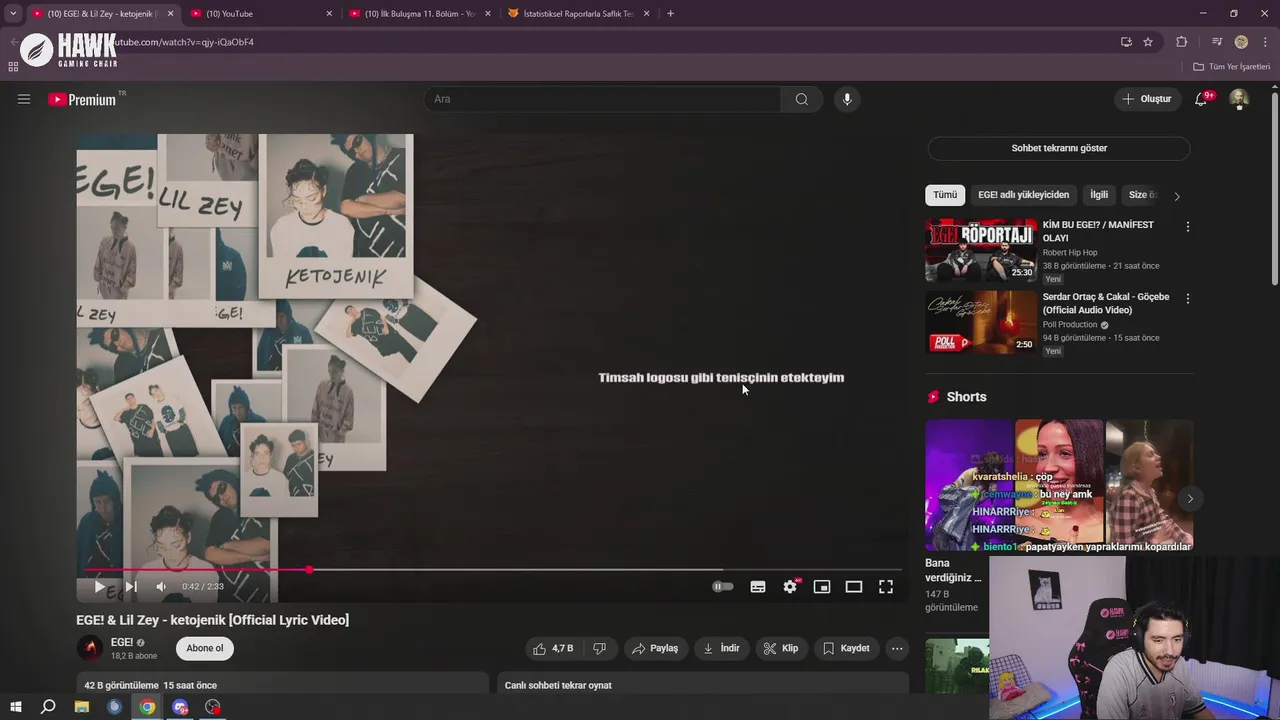The image size is (1280, 720).
Task: Open options for KİM BU EGE!? video
Action: coord(1188,227)
